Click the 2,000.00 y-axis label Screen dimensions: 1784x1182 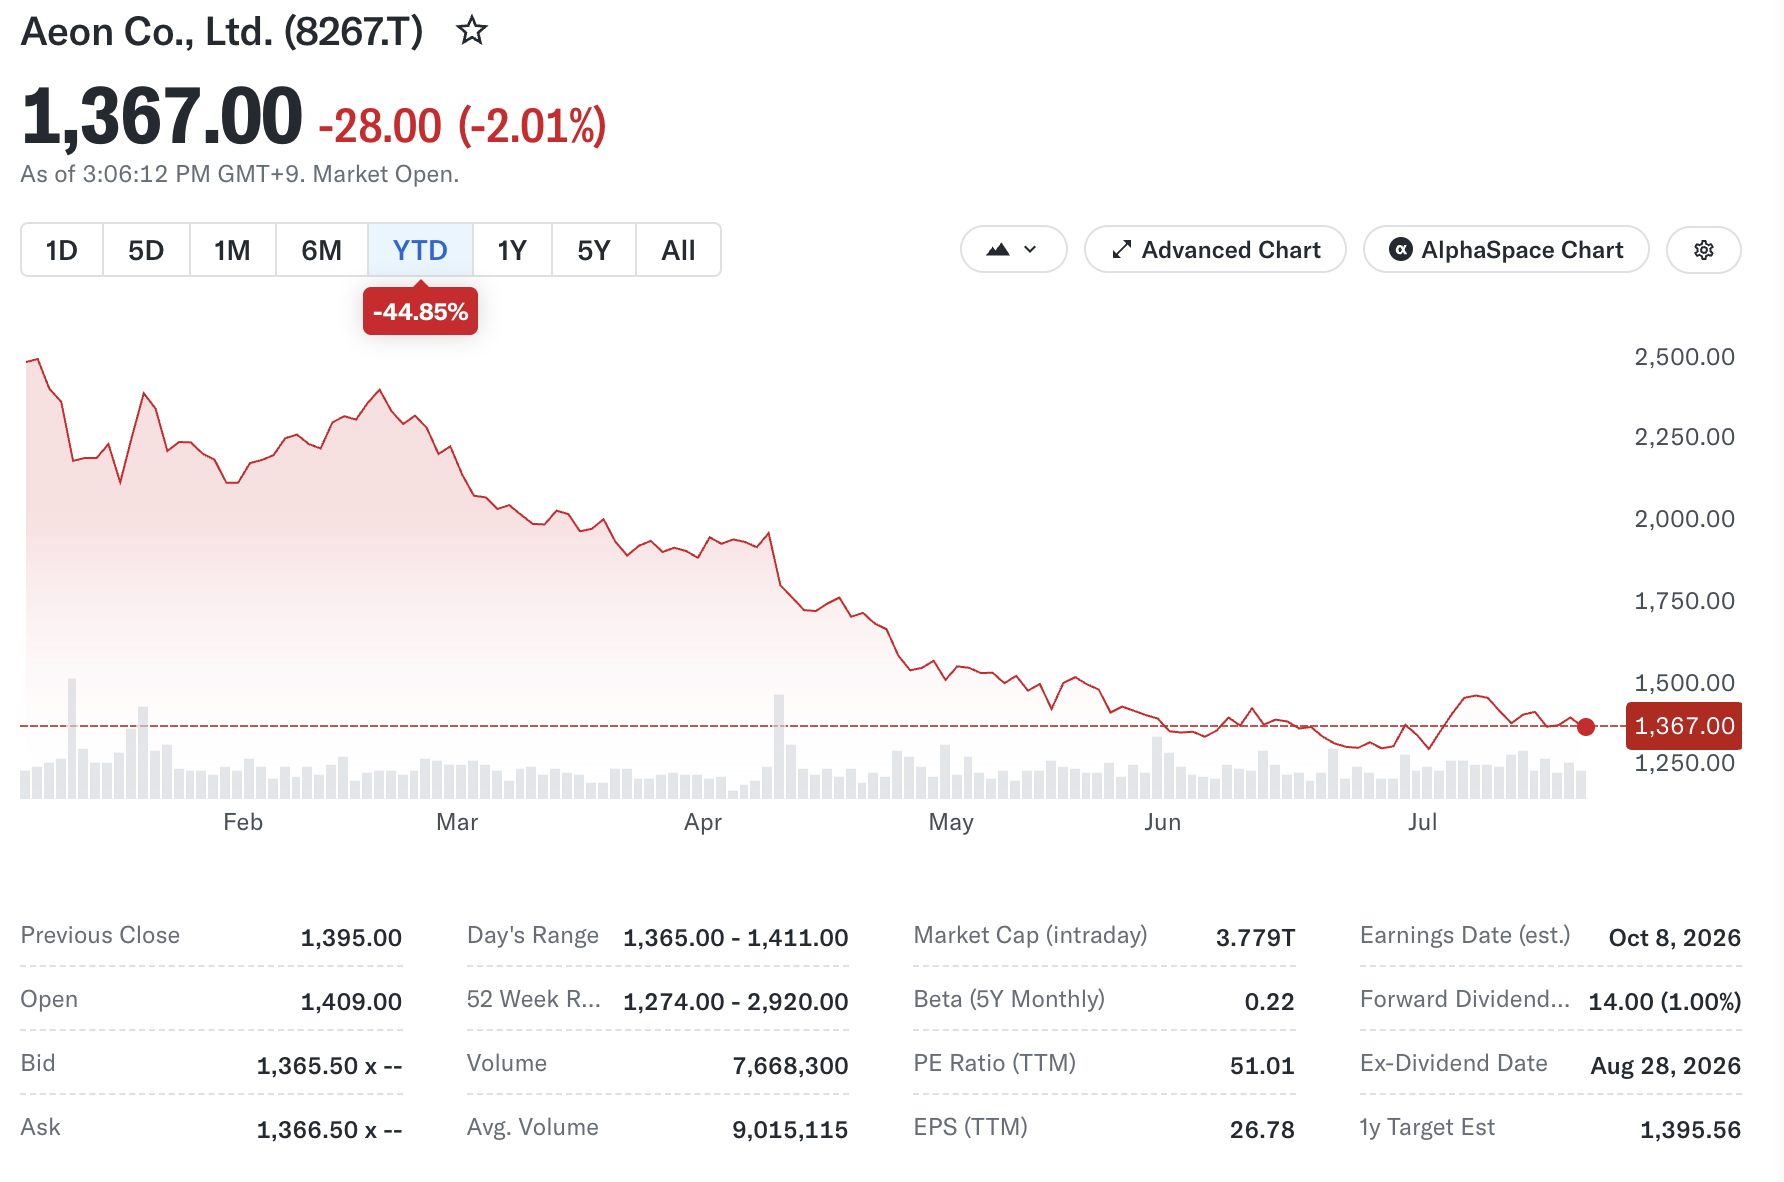coord(1684,519)
